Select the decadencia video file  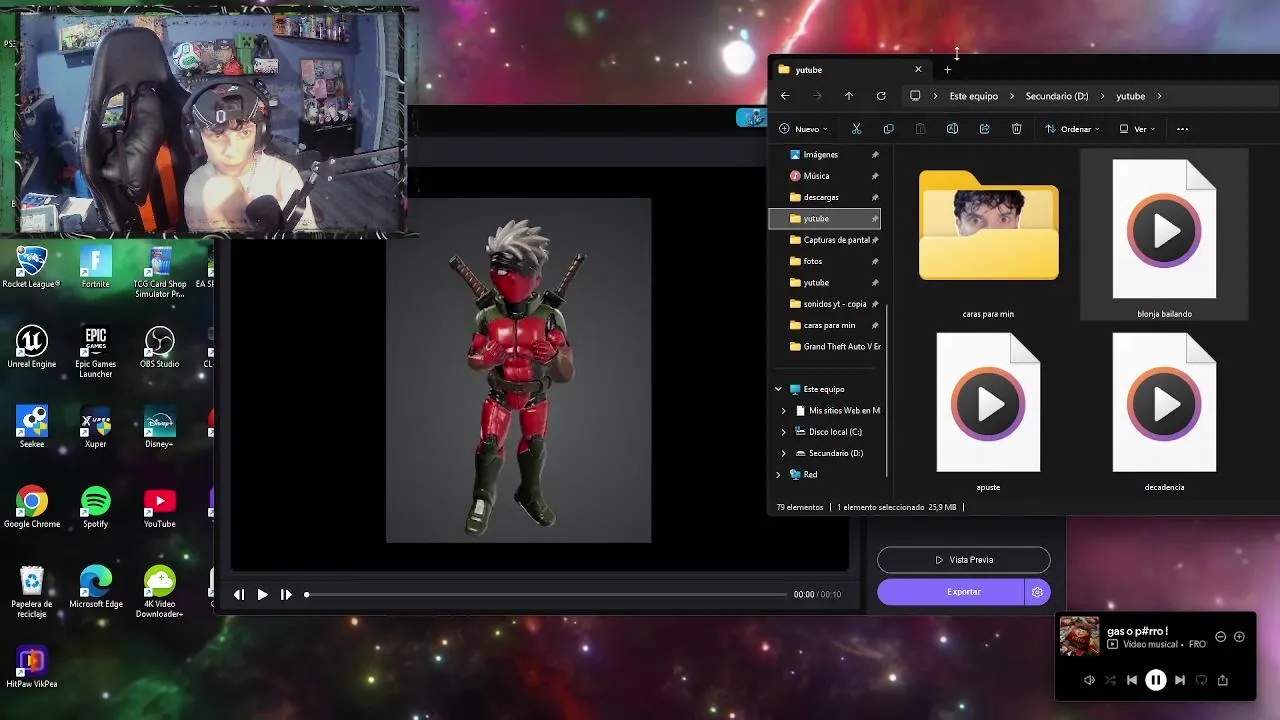click(x=1164, y=411)
